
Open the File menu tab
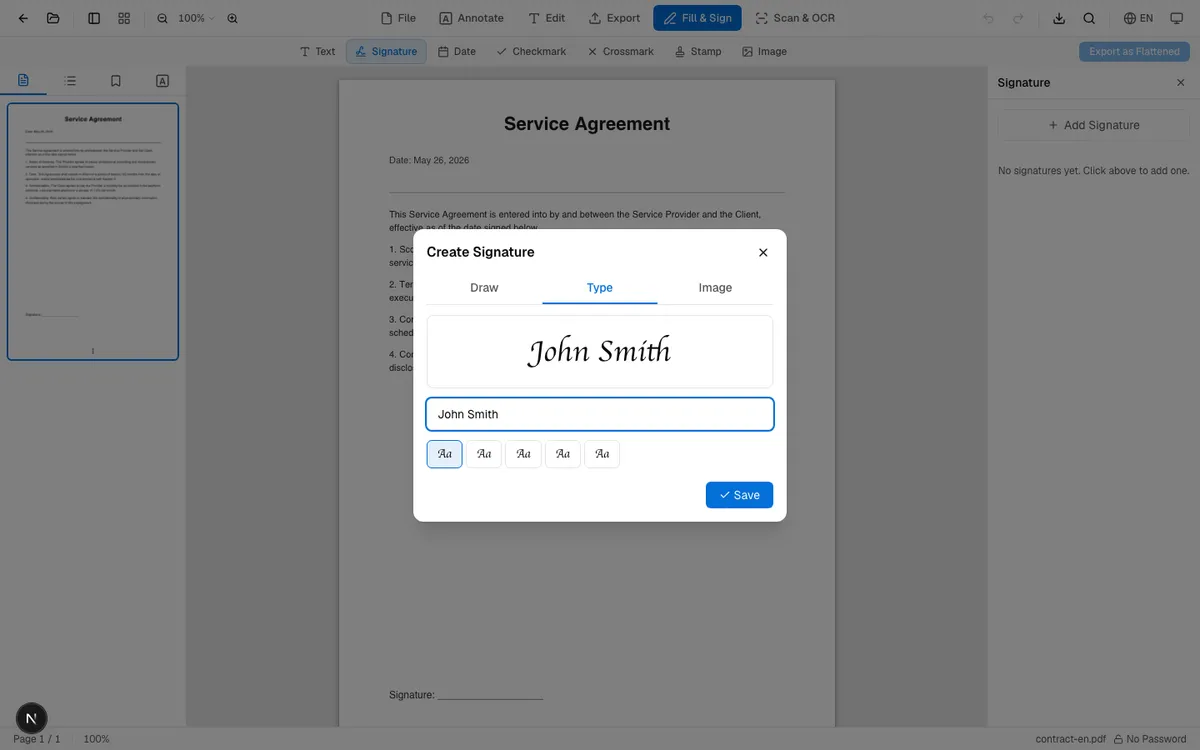pos(398,18)
